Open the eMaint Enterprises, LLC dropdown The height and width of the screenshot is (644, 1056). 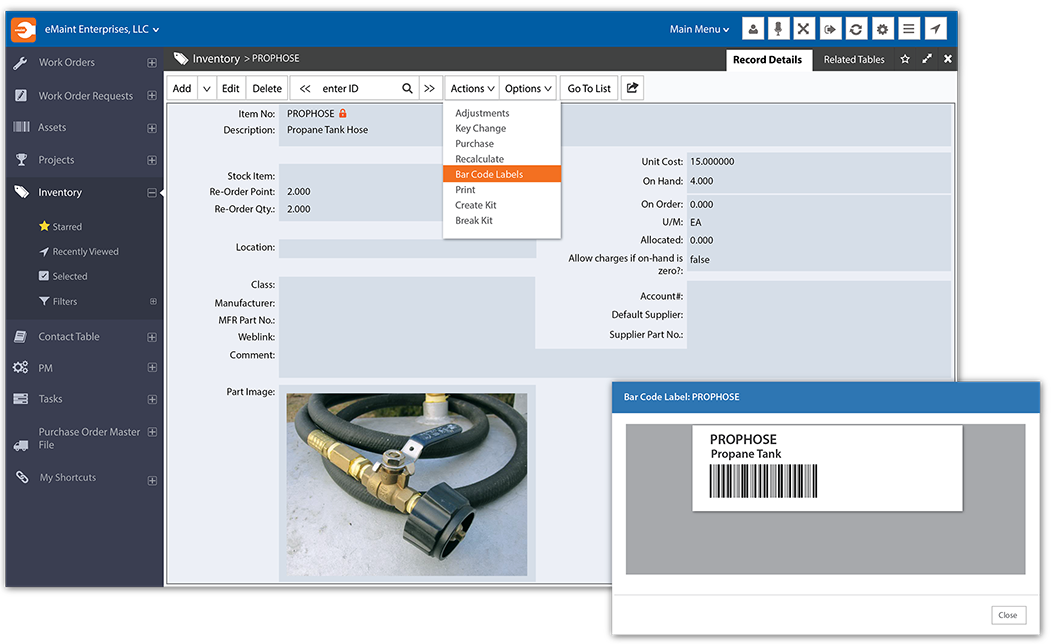(102, 29)
